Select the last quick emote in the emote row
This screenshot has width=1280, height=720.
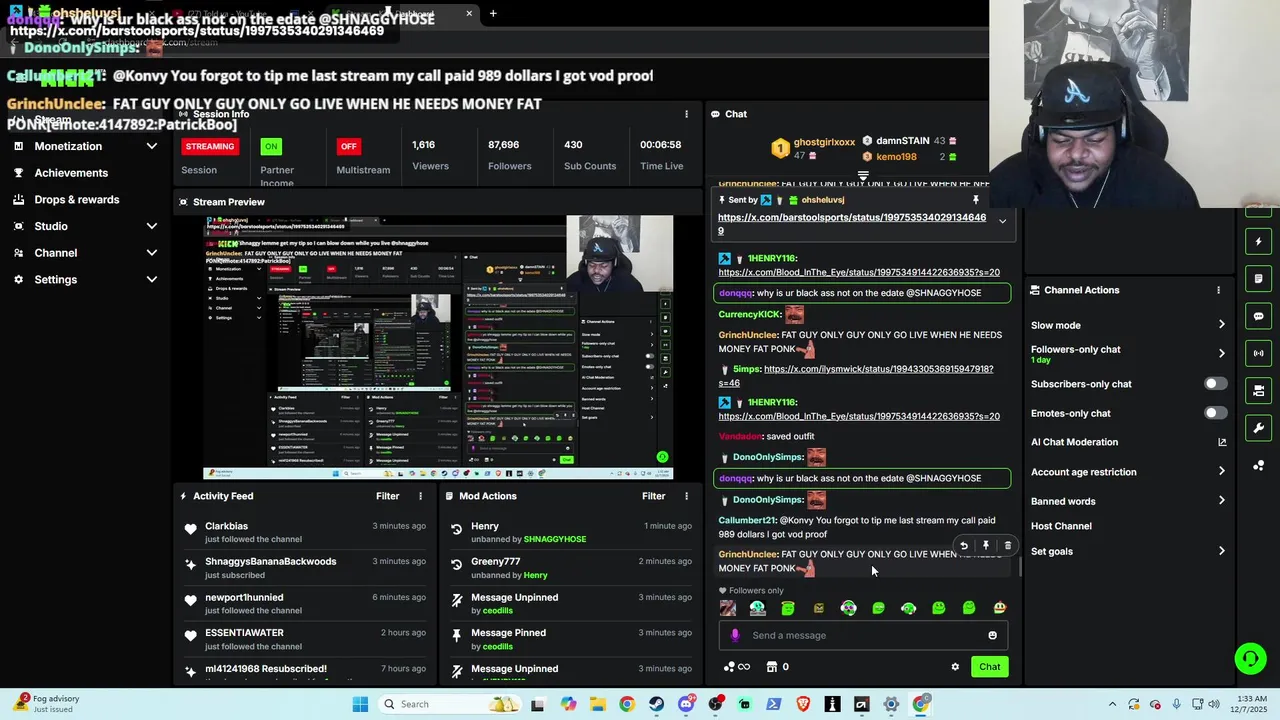click(x=999, y=608)
